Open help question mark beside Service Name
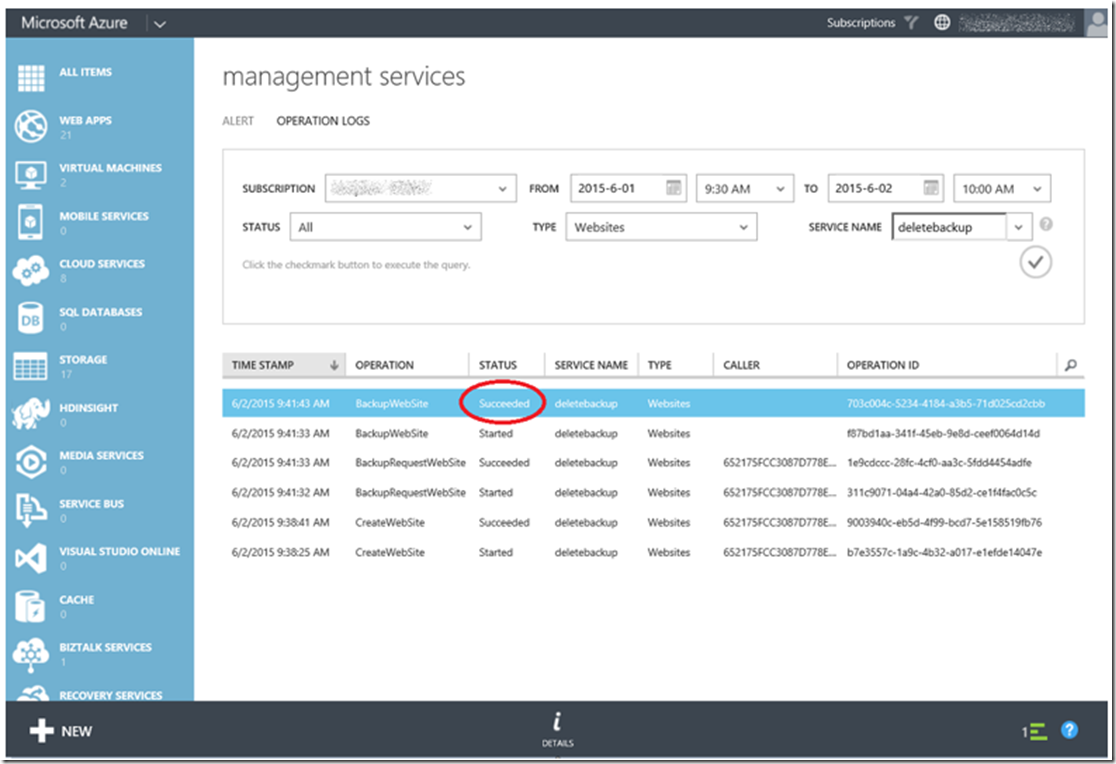Screen dimensions: 1116x764 click(x=1046, y=224)
